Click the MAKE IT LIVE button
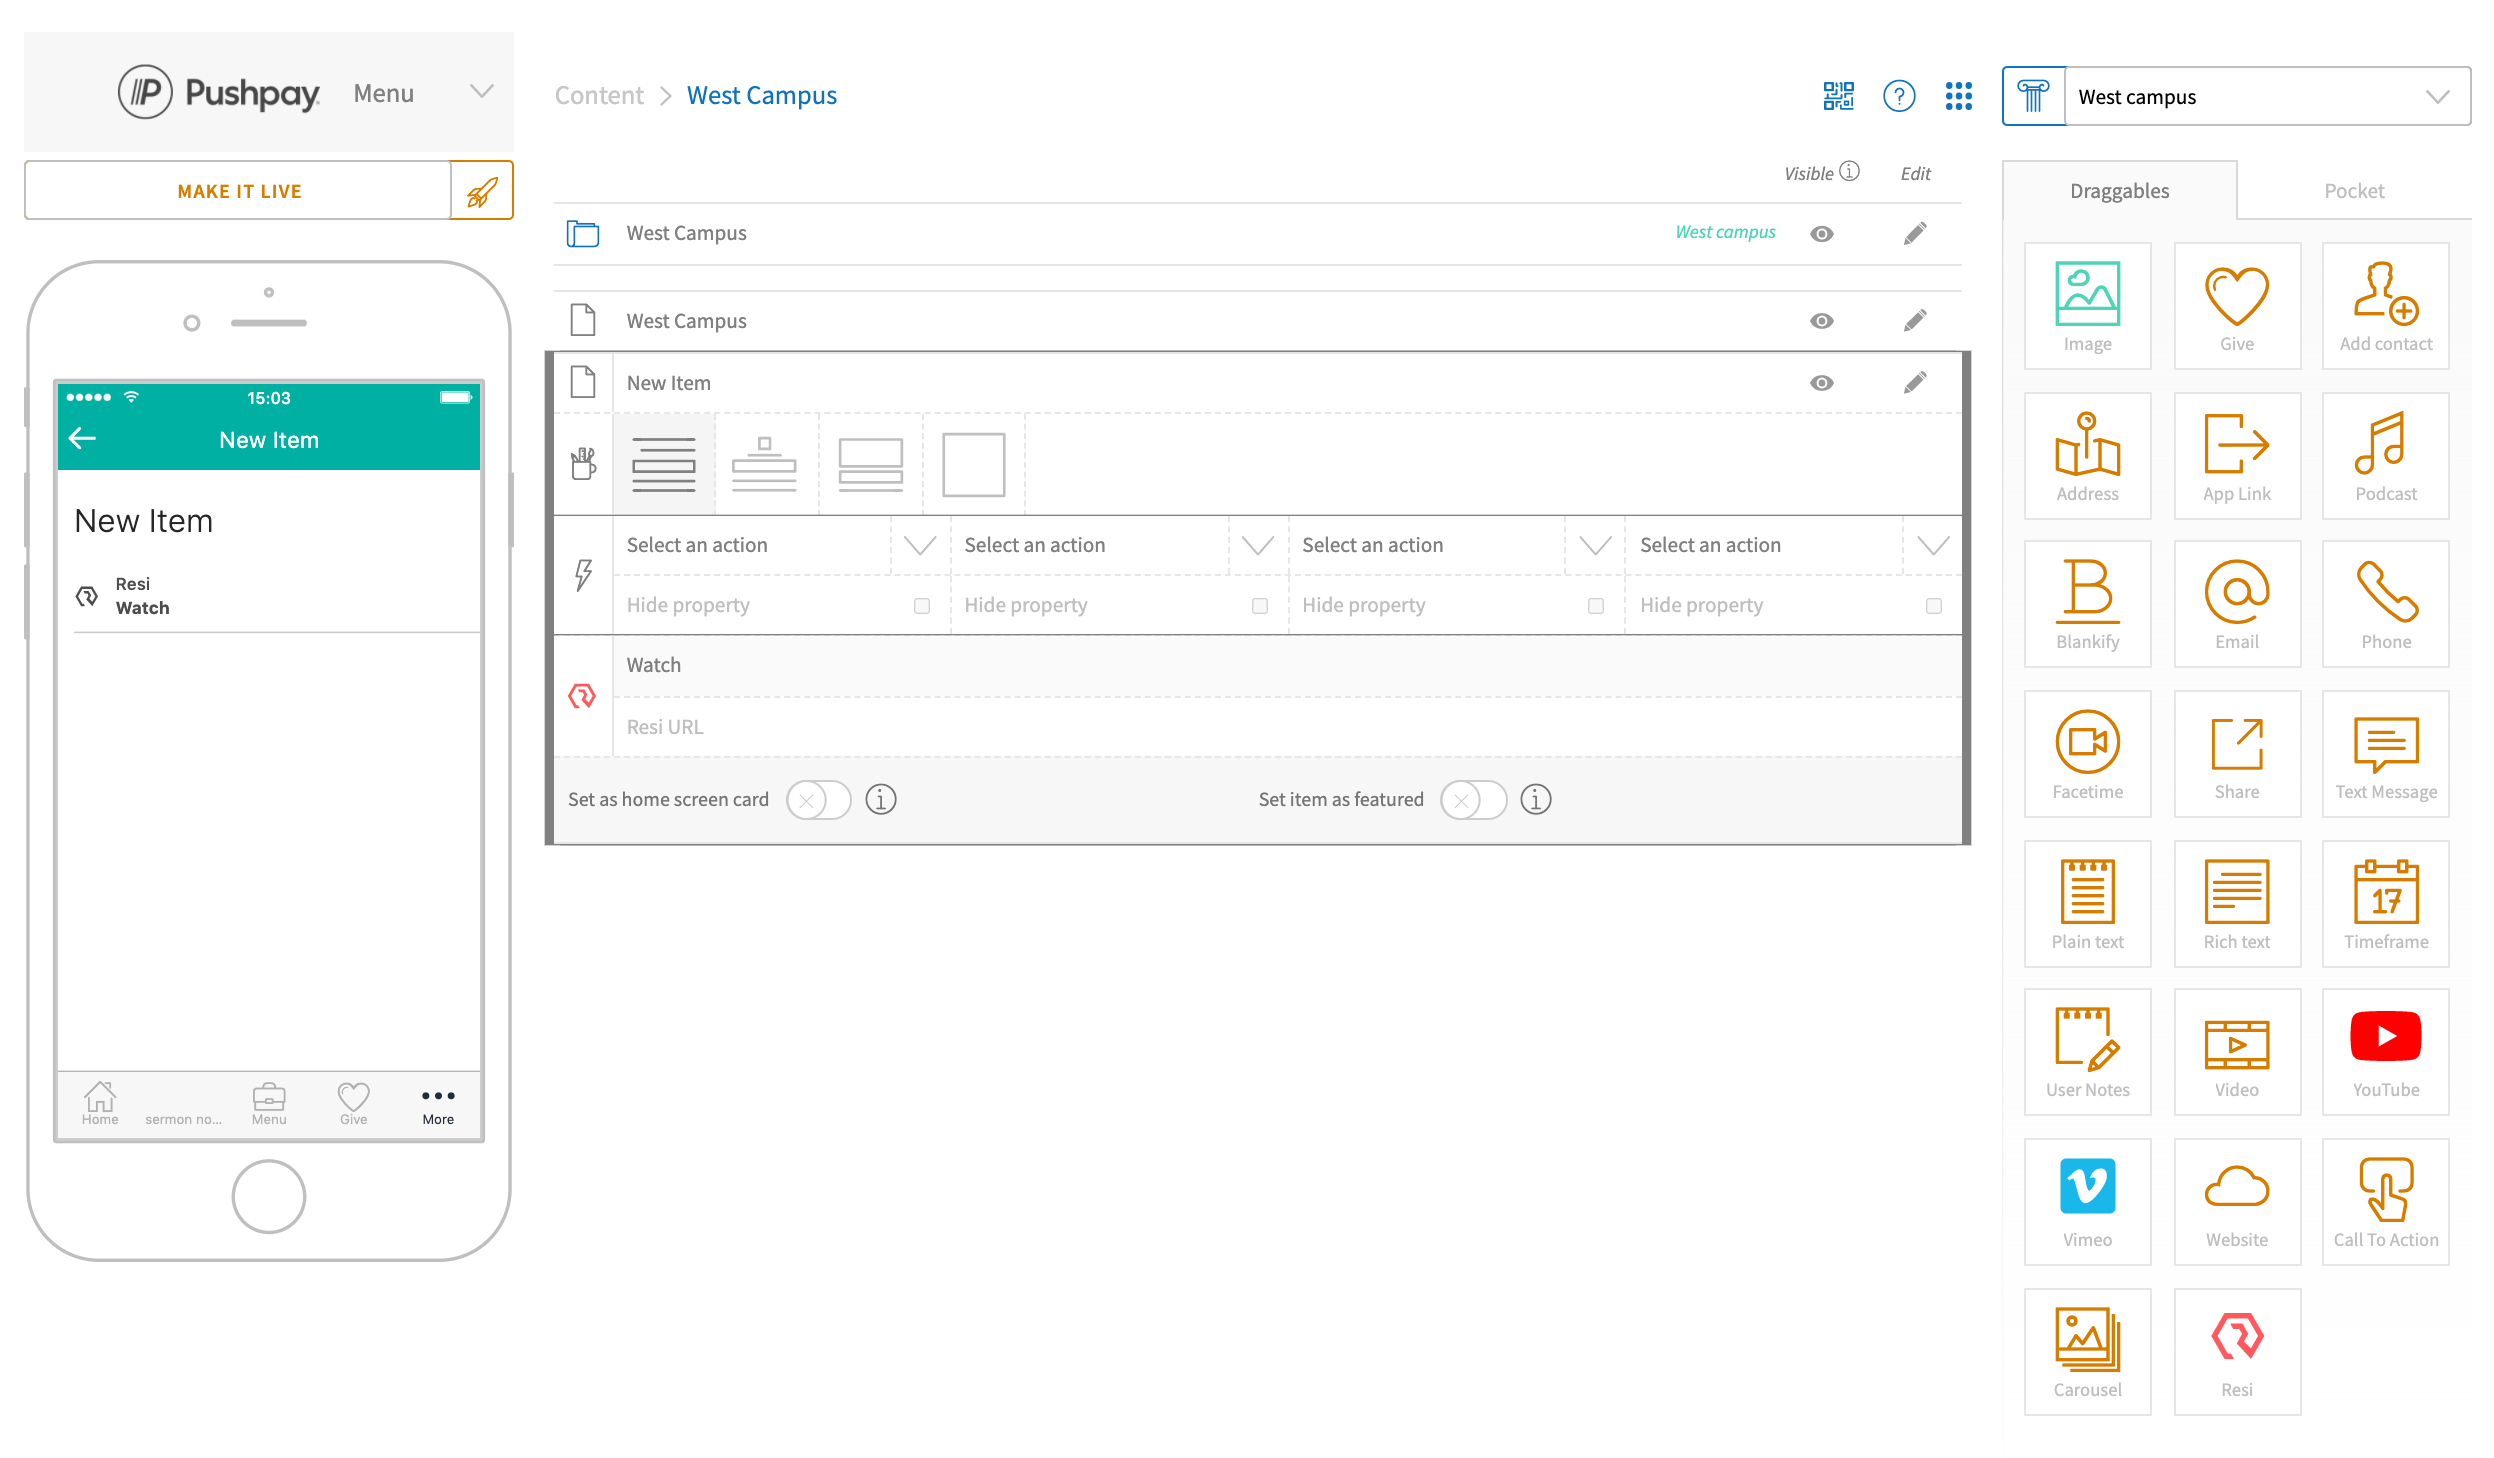Image resolution: width=2494 pixels, height=1458 pixels. 239,191
